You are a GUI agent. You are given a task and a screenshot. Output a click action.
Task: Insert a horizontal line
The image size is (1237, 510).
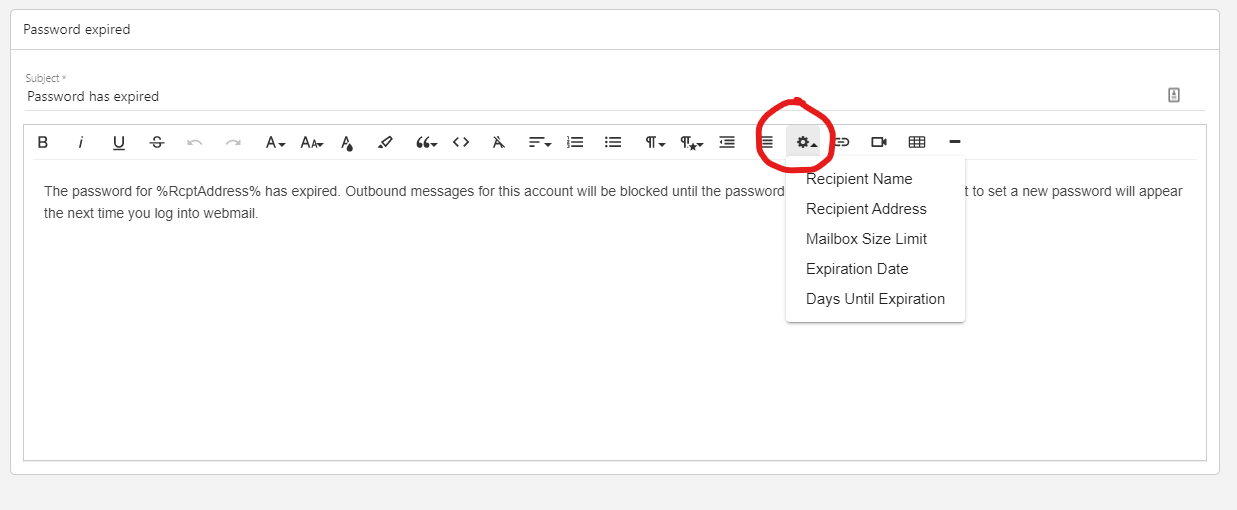pyautogui.click(x=955, y=142)
